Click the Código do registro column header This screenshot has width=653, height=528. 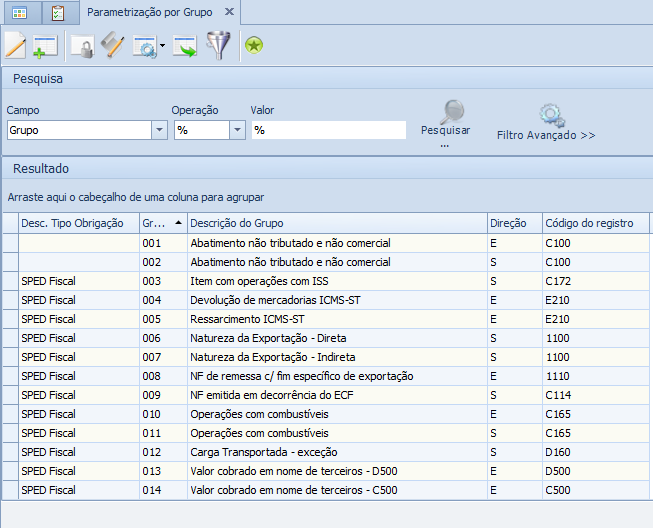point(595,223)
